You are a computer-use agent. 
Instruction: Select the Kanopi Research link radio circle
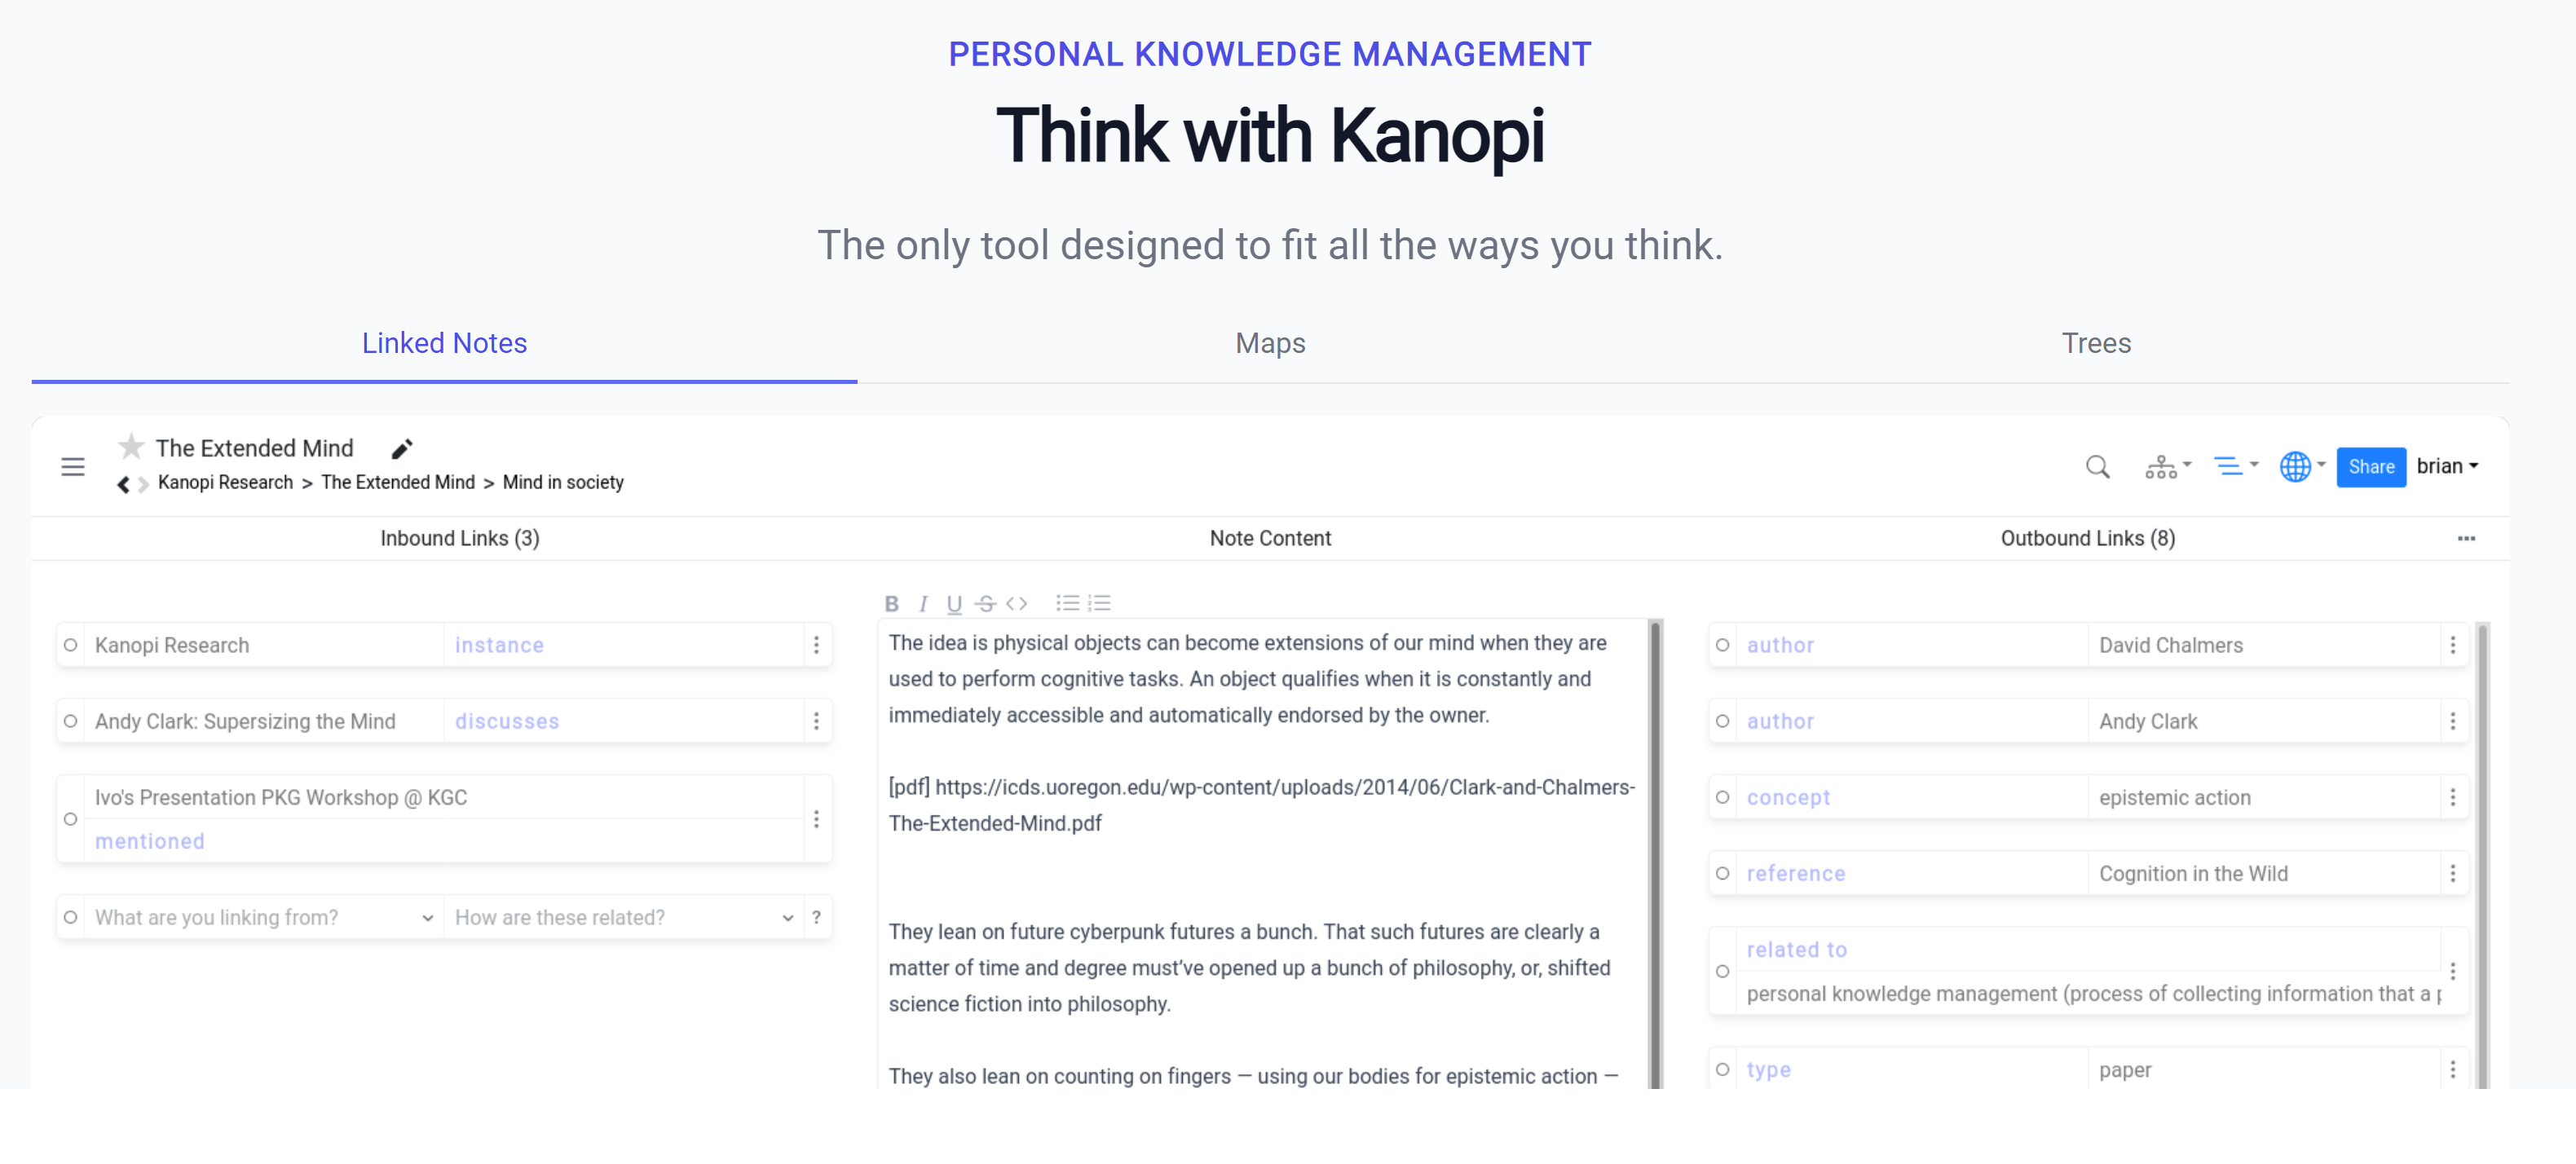(x=70, y=645)
